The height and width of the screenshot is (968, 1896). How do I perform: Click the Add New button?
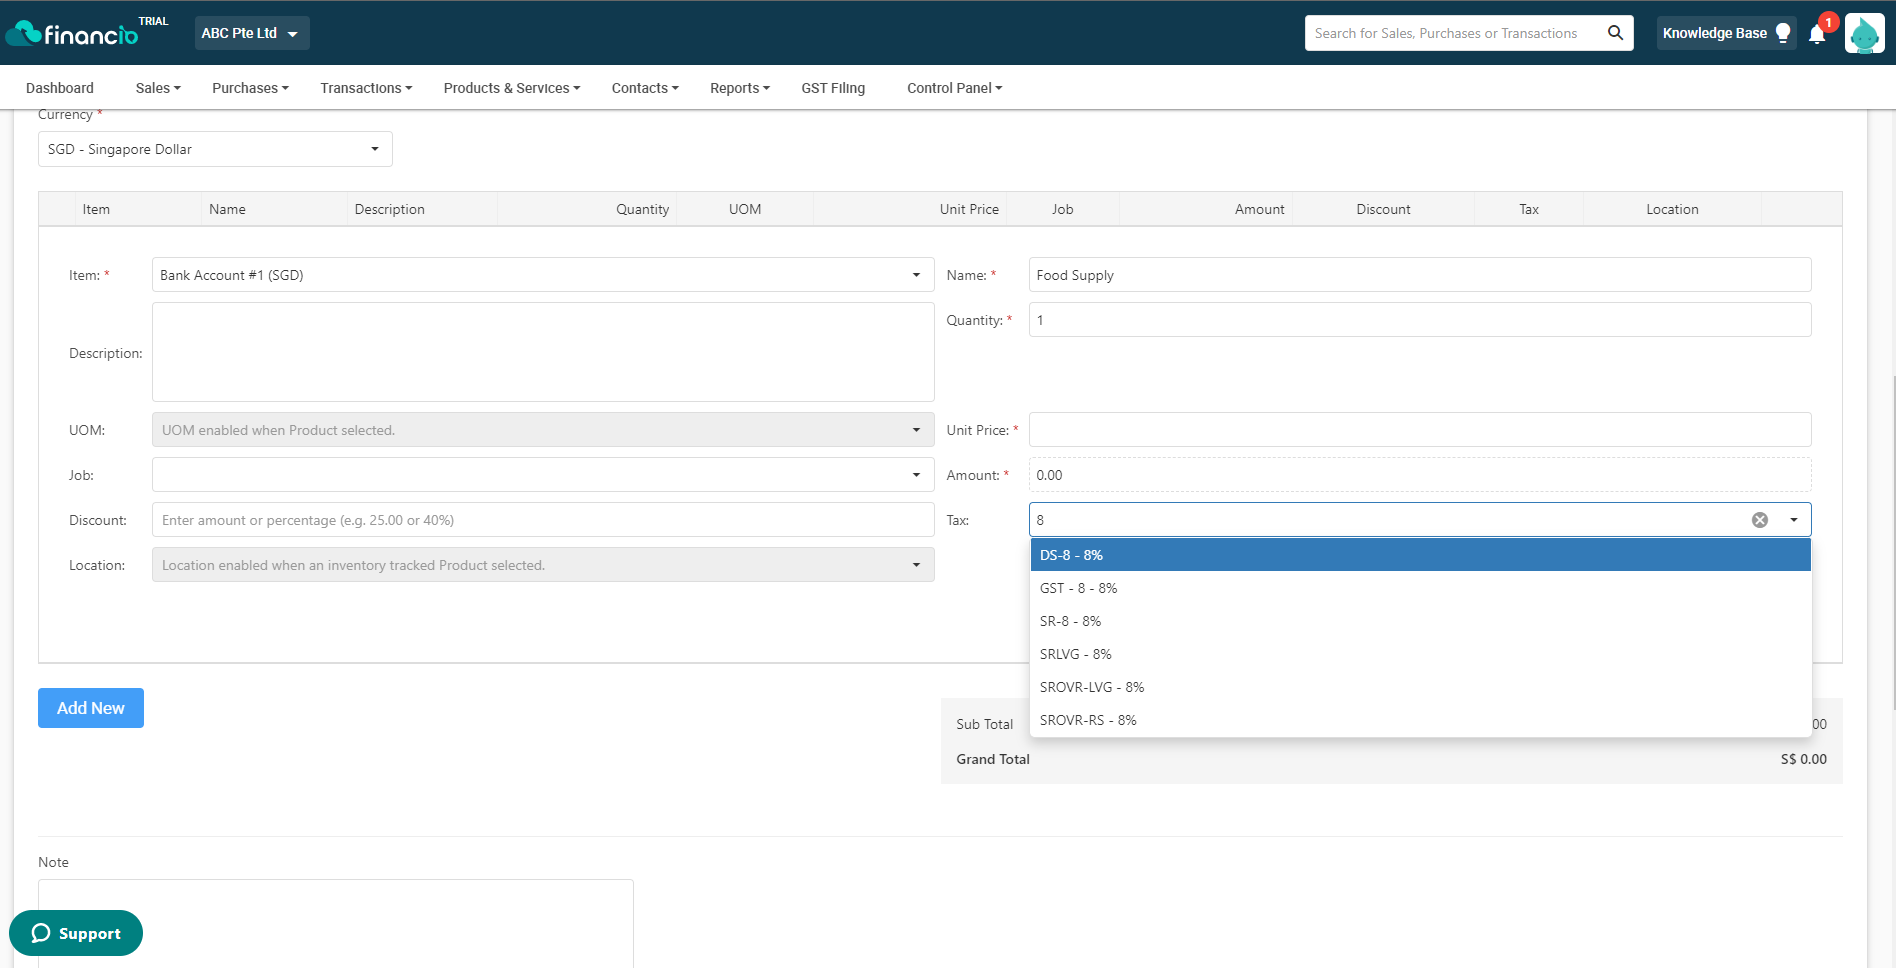tap(91, 708)
